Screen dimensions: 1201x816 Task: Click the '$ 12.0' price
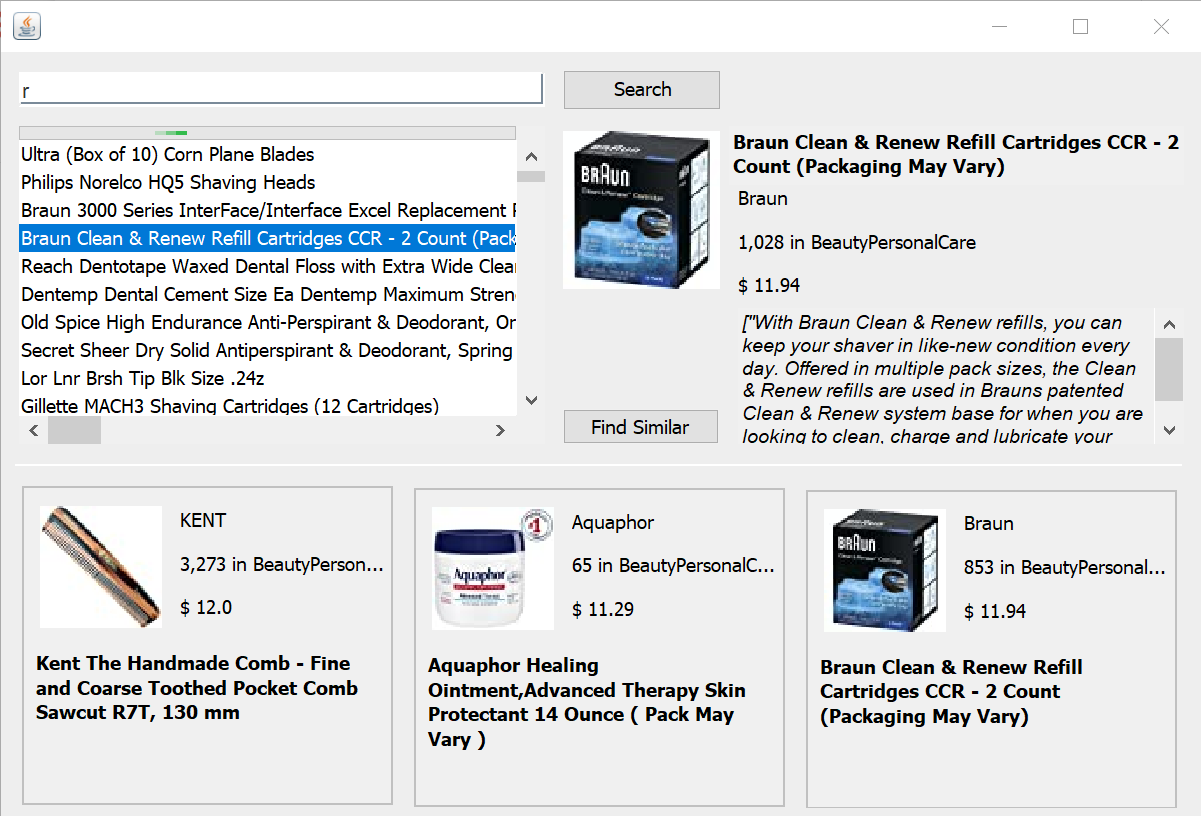(x=206, y=608)
